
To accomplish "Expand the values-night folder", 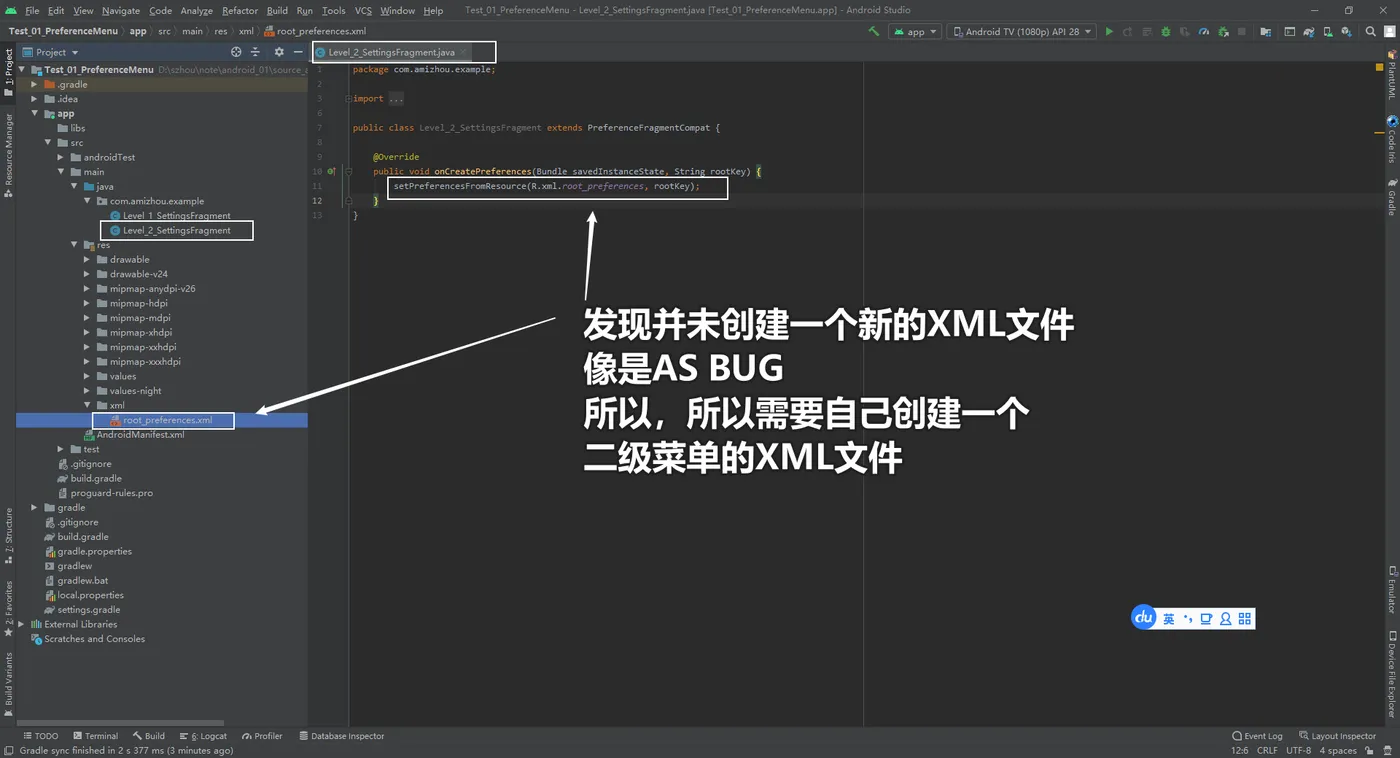I will (x=87, y=391).
